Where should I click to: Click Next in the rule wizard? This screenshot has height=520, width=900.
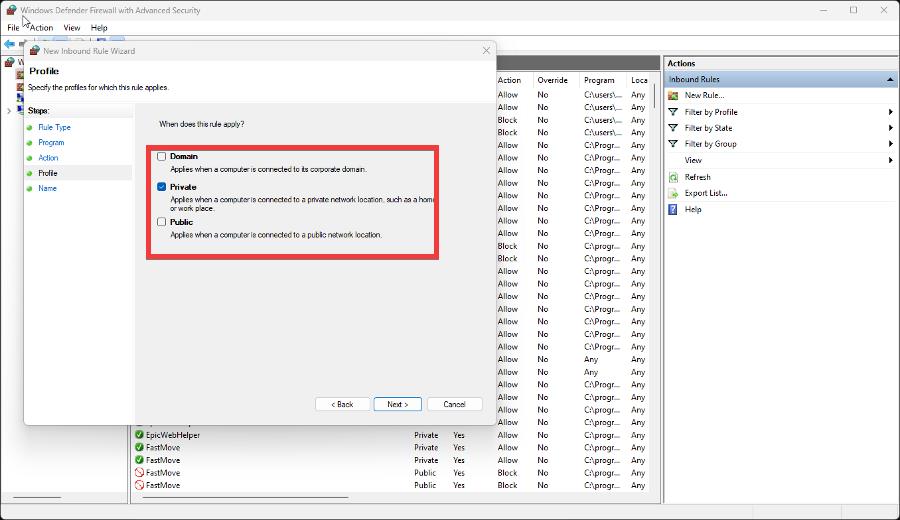pos(397,404)
